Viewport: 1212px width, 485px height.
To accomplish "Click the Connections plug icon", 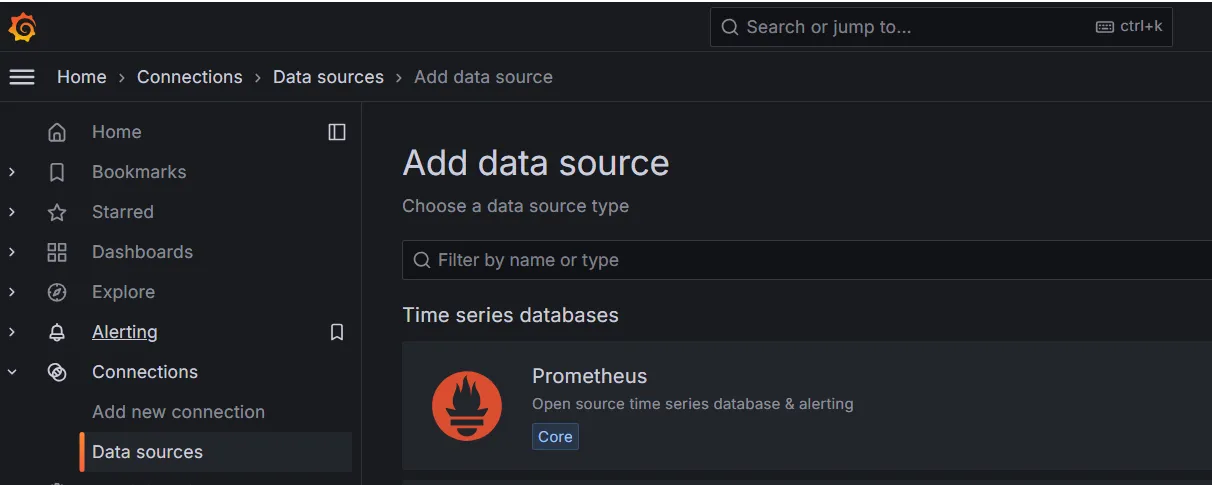I will coord(57,372).
